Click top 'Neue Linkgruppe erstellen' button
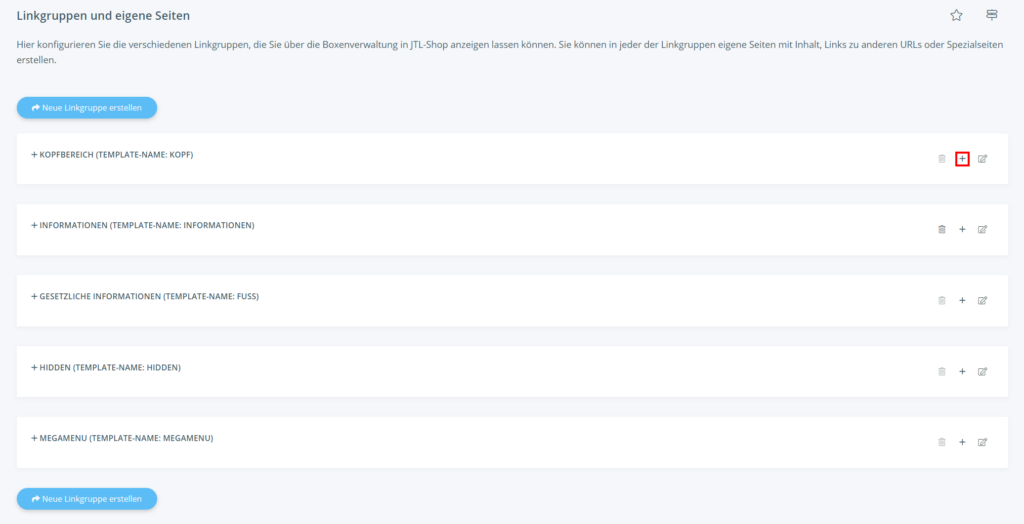Screen dimensions: 1024x524 [x=87, y=107]
